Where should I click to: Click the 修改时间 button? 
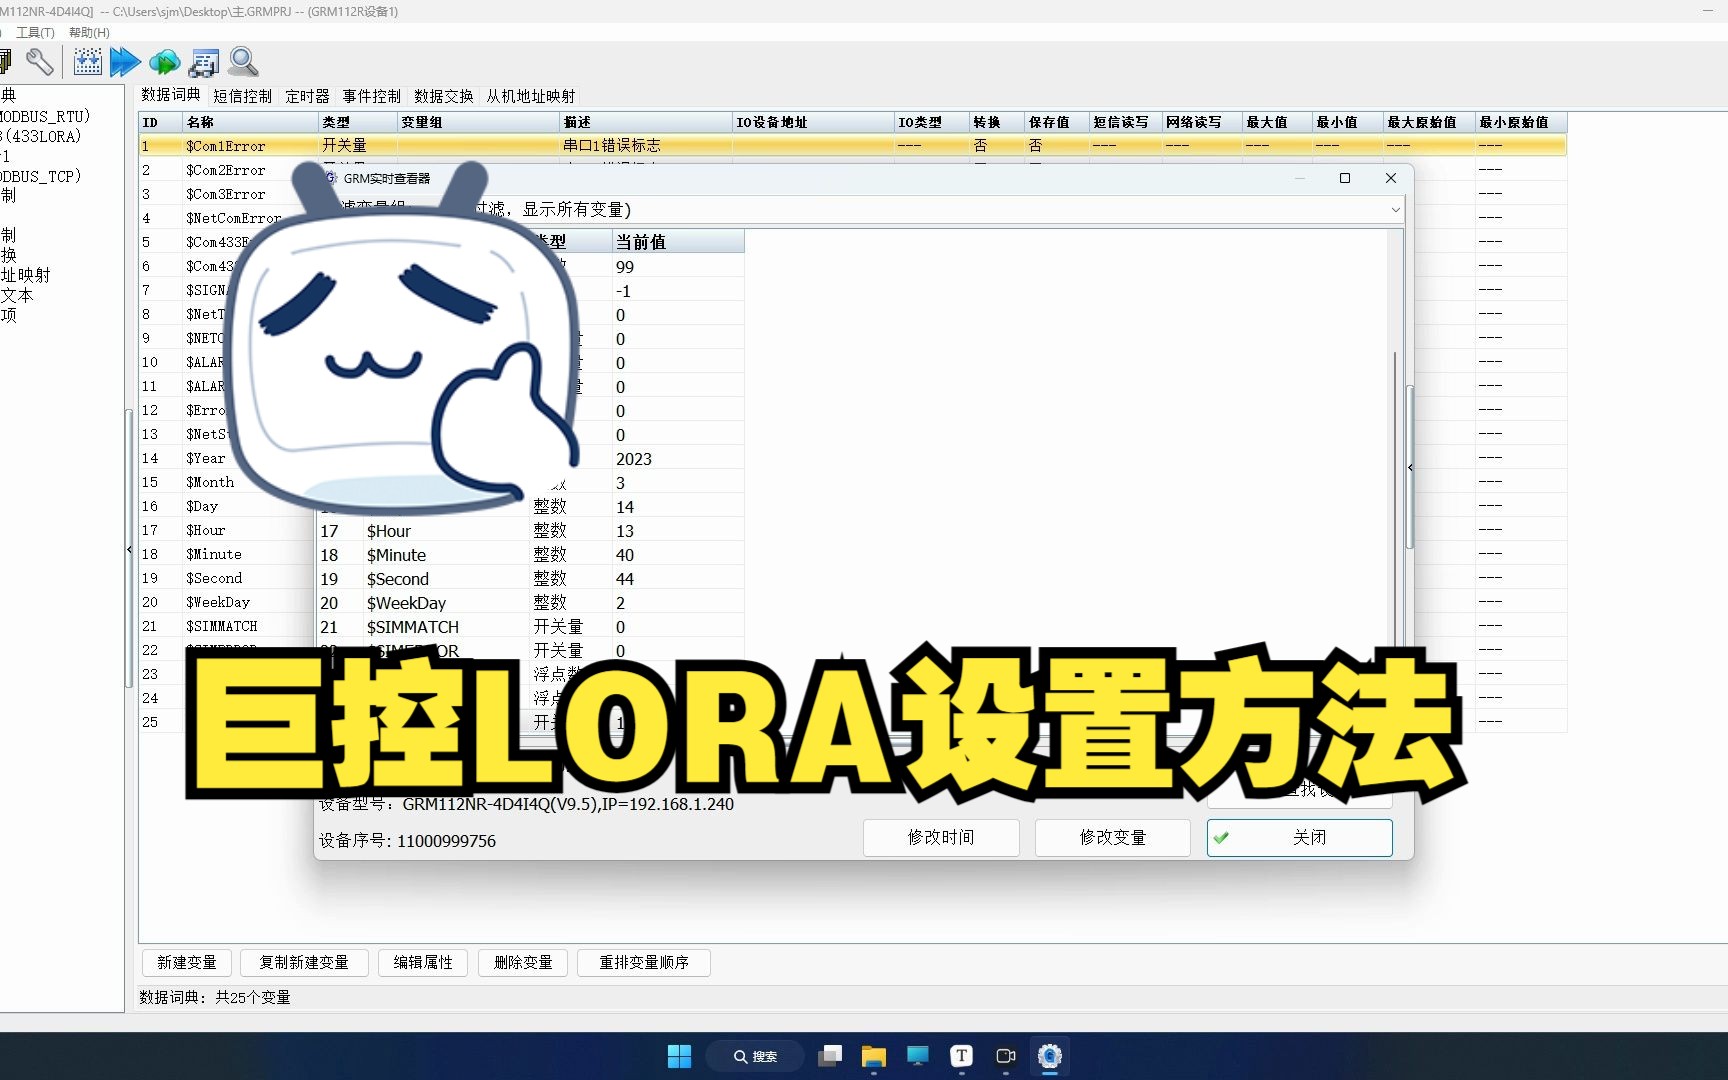point(941,838)
